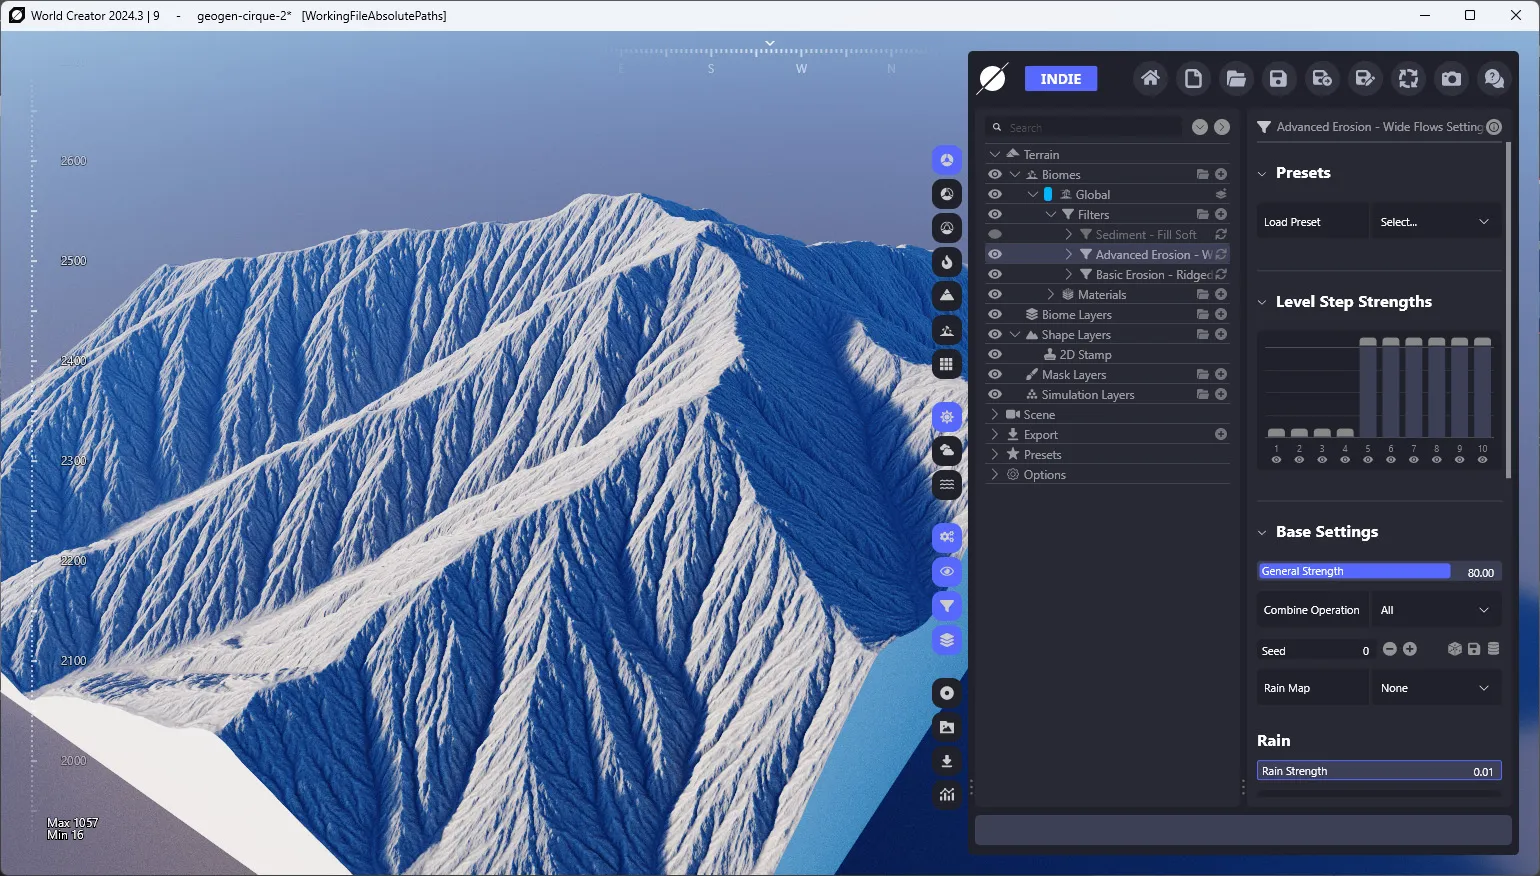
Task: Save the project with the floppy disk icon
Action: coord(1279,78)
